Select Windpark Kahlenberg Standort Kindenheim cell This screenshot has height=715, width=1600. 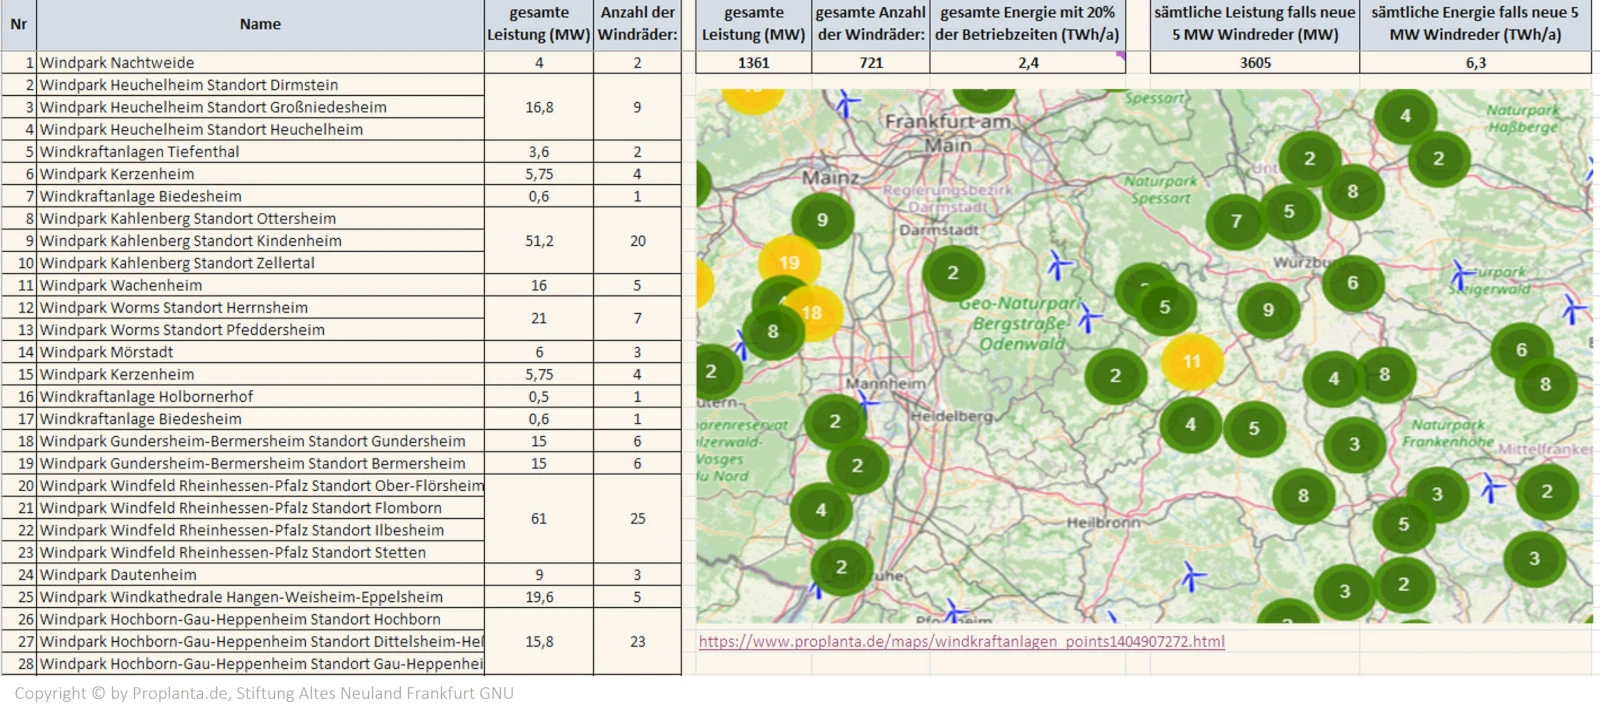click(260, 241)
